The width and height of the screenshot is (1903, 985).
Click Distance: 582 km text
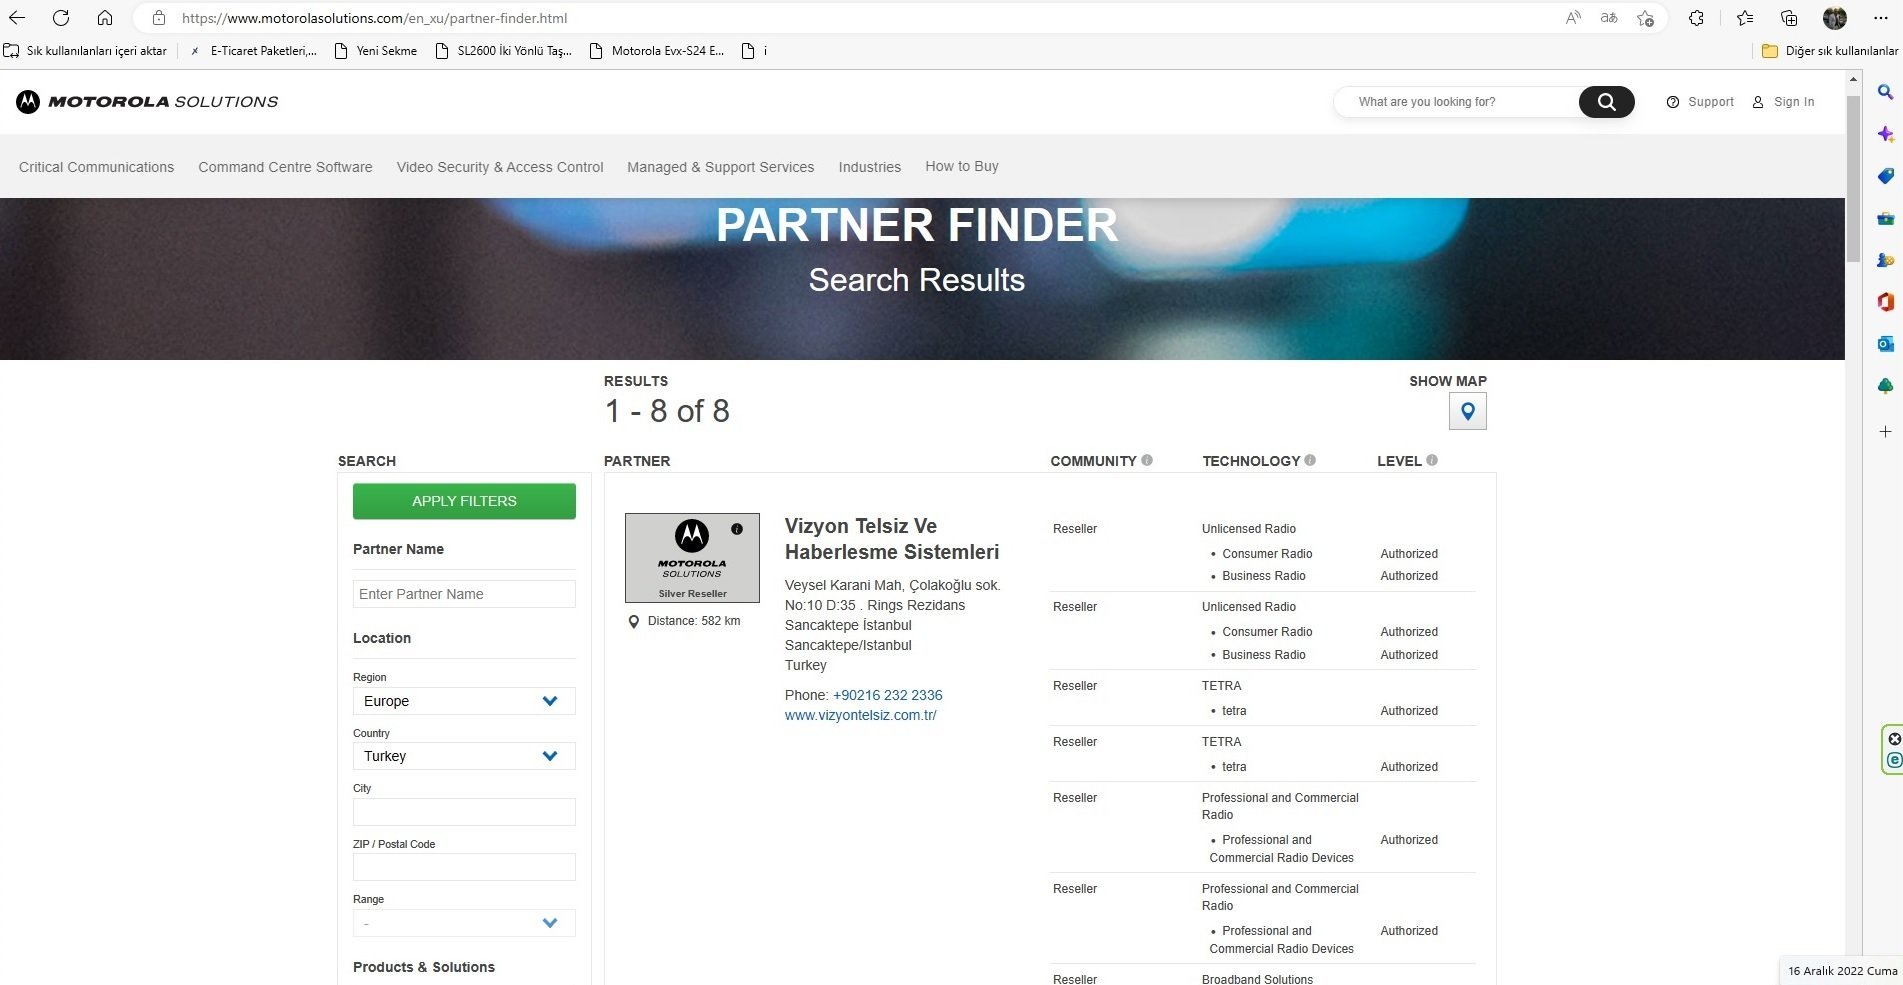click(x=694, y=621)
